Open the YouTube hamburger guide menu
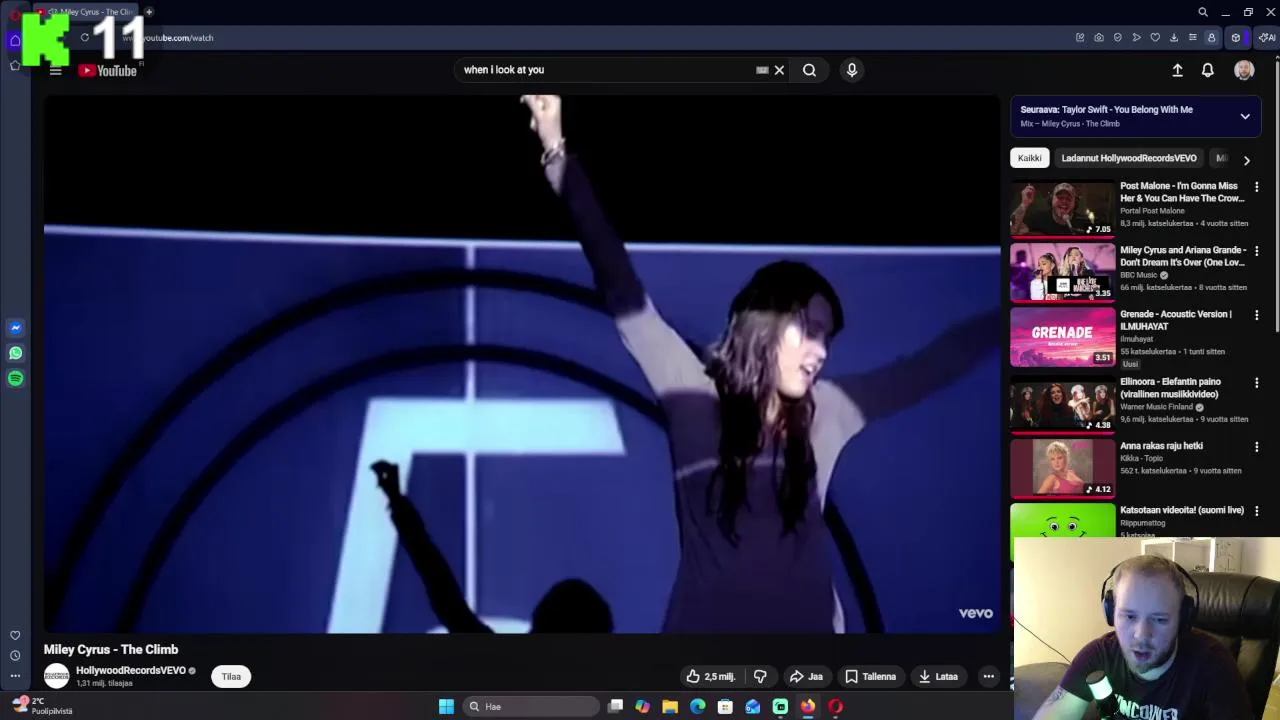The height and width of the screenshot is (720, 1280). pos(56,70)
